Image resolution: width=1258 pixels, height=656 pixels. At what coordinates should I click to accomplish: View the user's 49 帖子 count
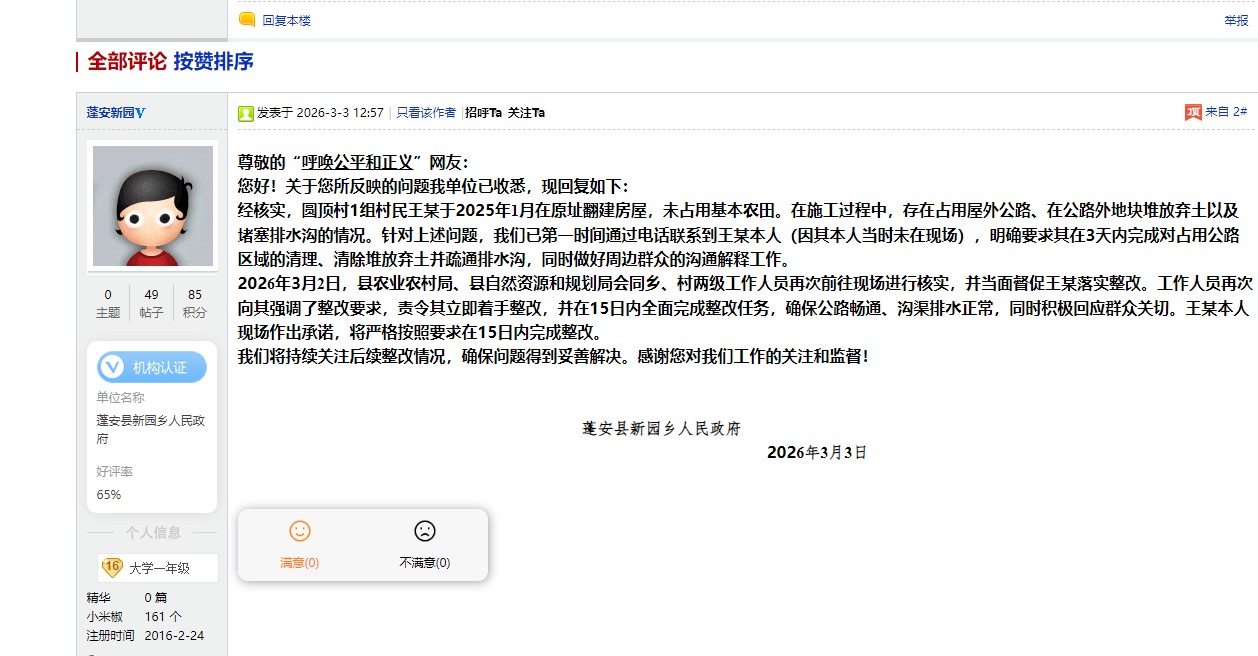pos(151,303)
